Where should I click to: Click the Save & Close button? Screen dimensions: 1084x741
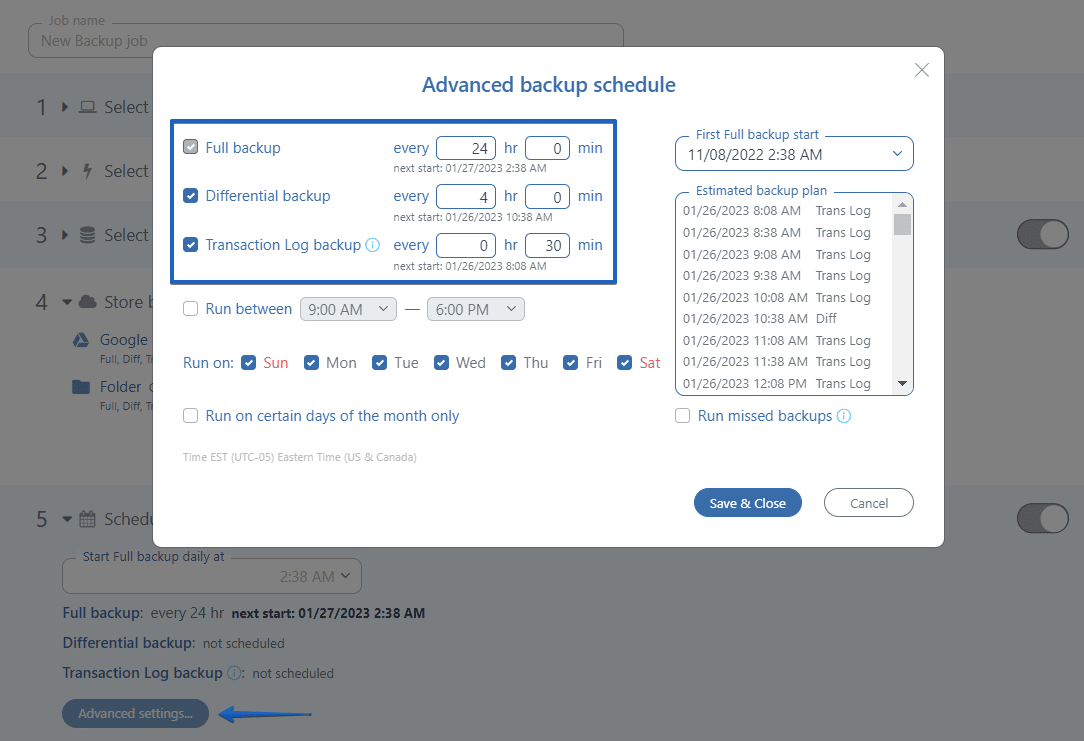747,502
